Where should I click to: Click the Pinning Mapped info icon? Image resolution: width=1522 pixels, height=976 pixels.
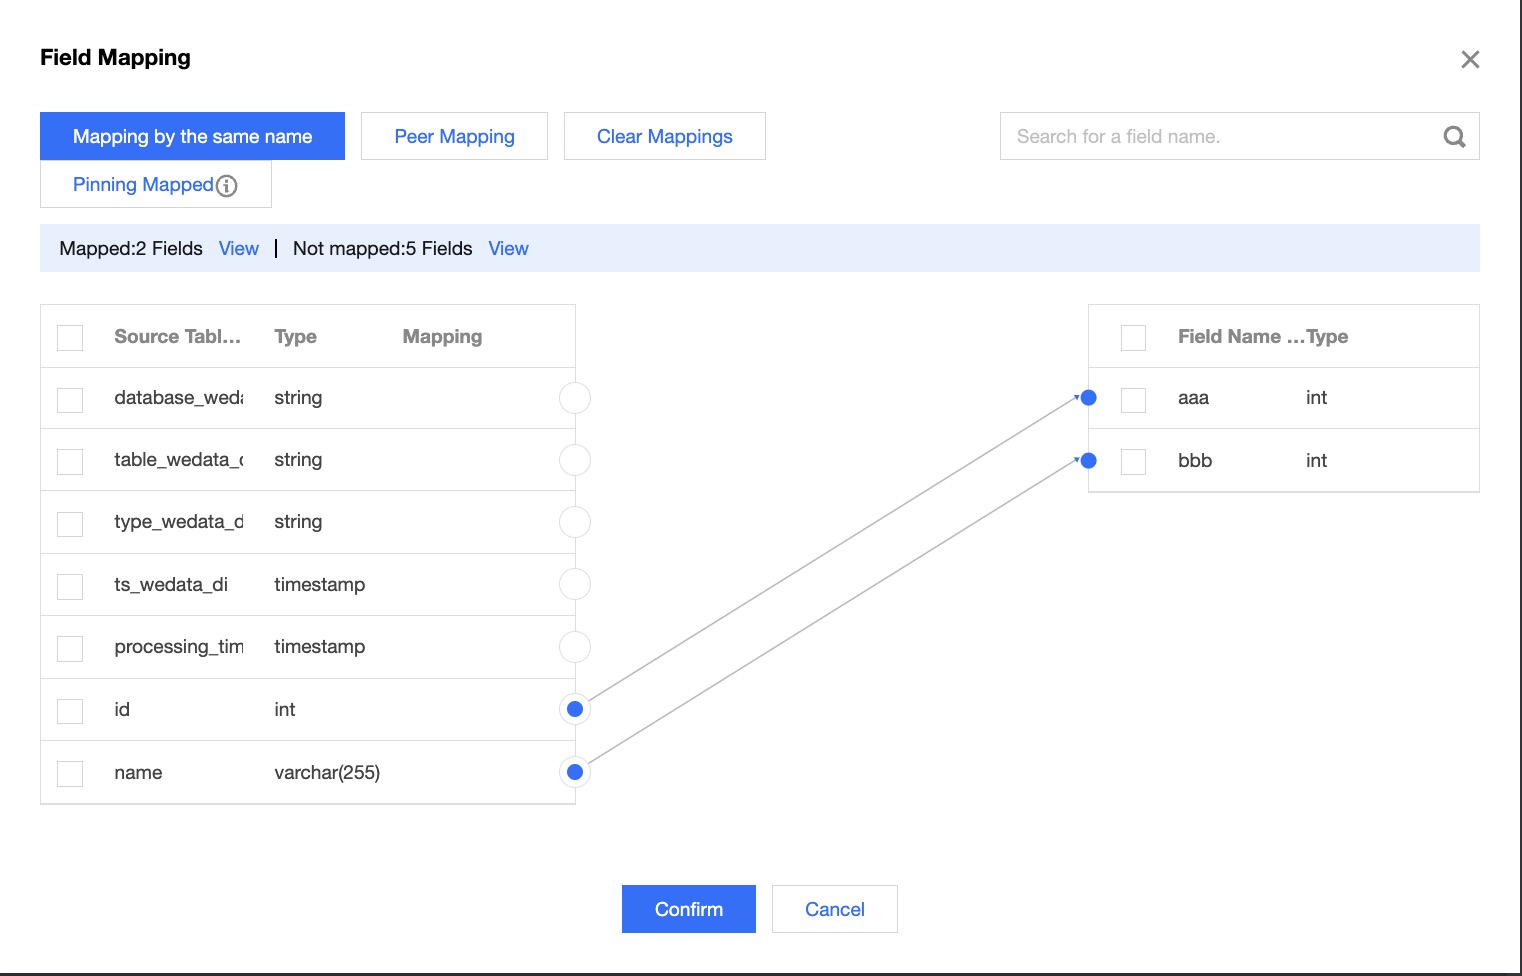click(x=227, y=186)
